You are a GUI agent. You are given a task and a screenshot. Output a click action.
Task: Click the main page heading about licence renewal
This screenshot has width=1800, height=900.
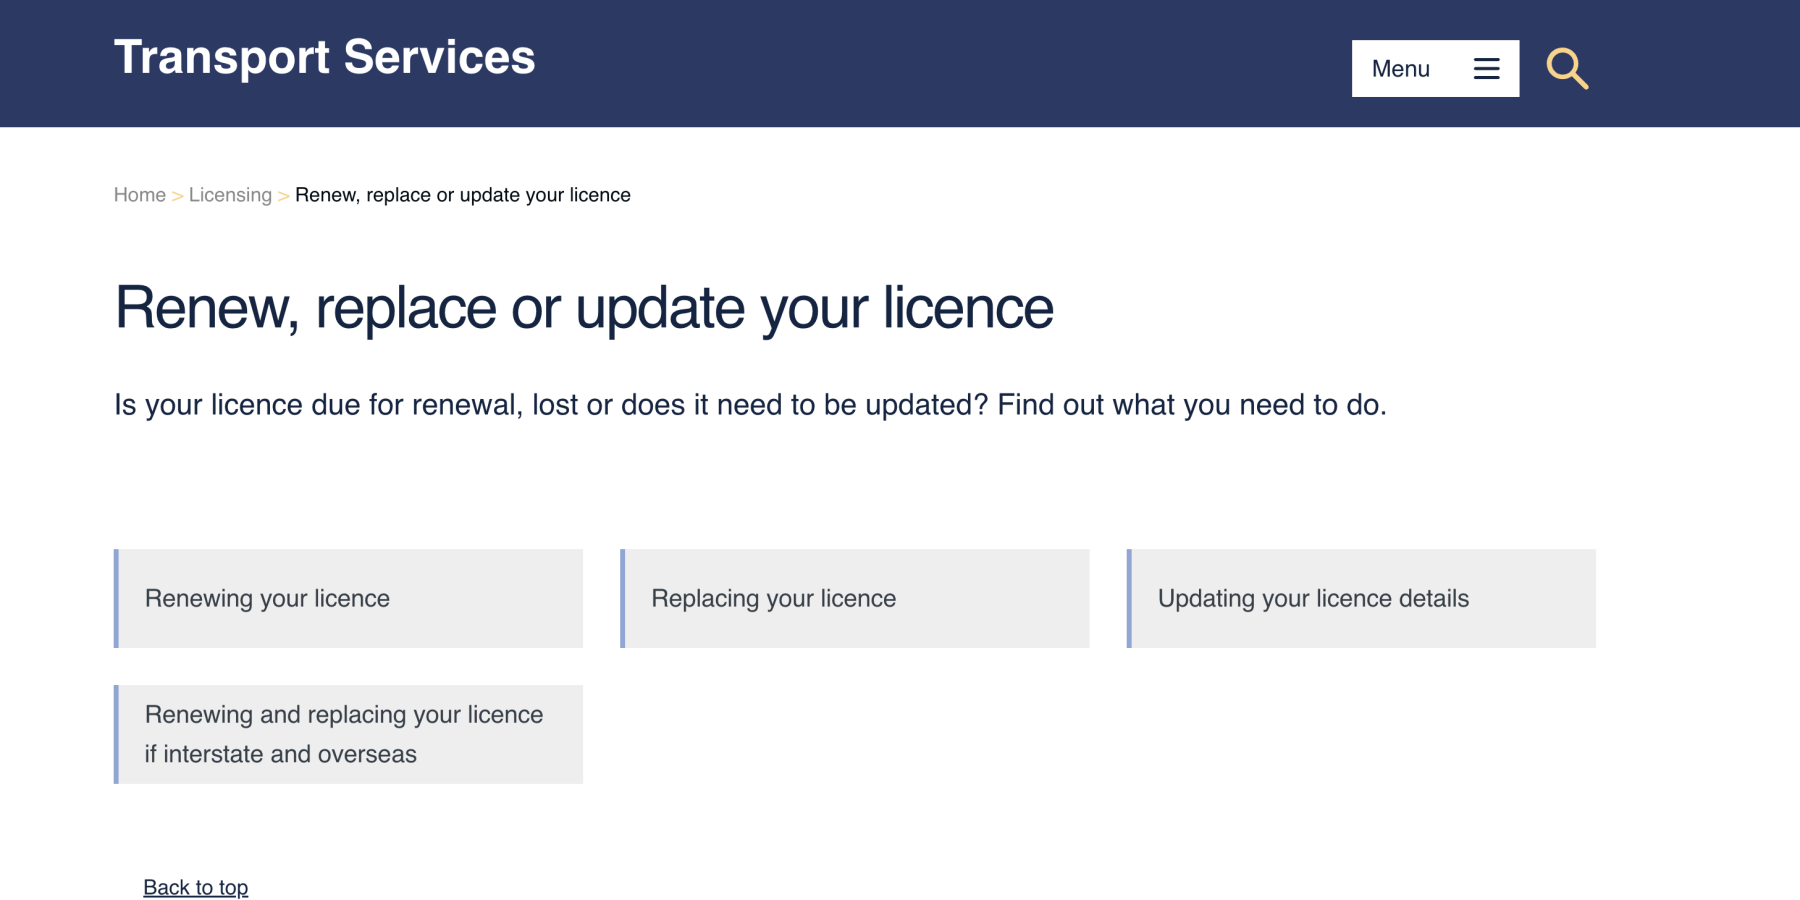[584, 307]
